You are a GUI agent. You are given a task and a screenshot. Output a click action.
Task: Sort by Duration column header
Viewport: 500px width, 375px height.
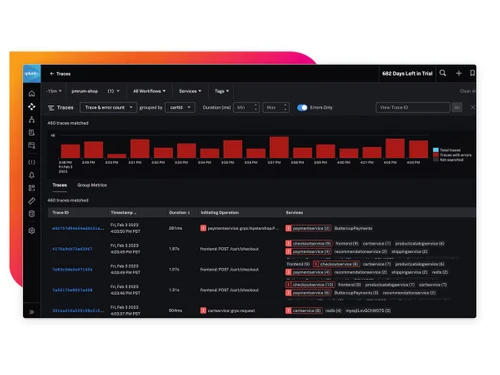[x=179, y=212]
